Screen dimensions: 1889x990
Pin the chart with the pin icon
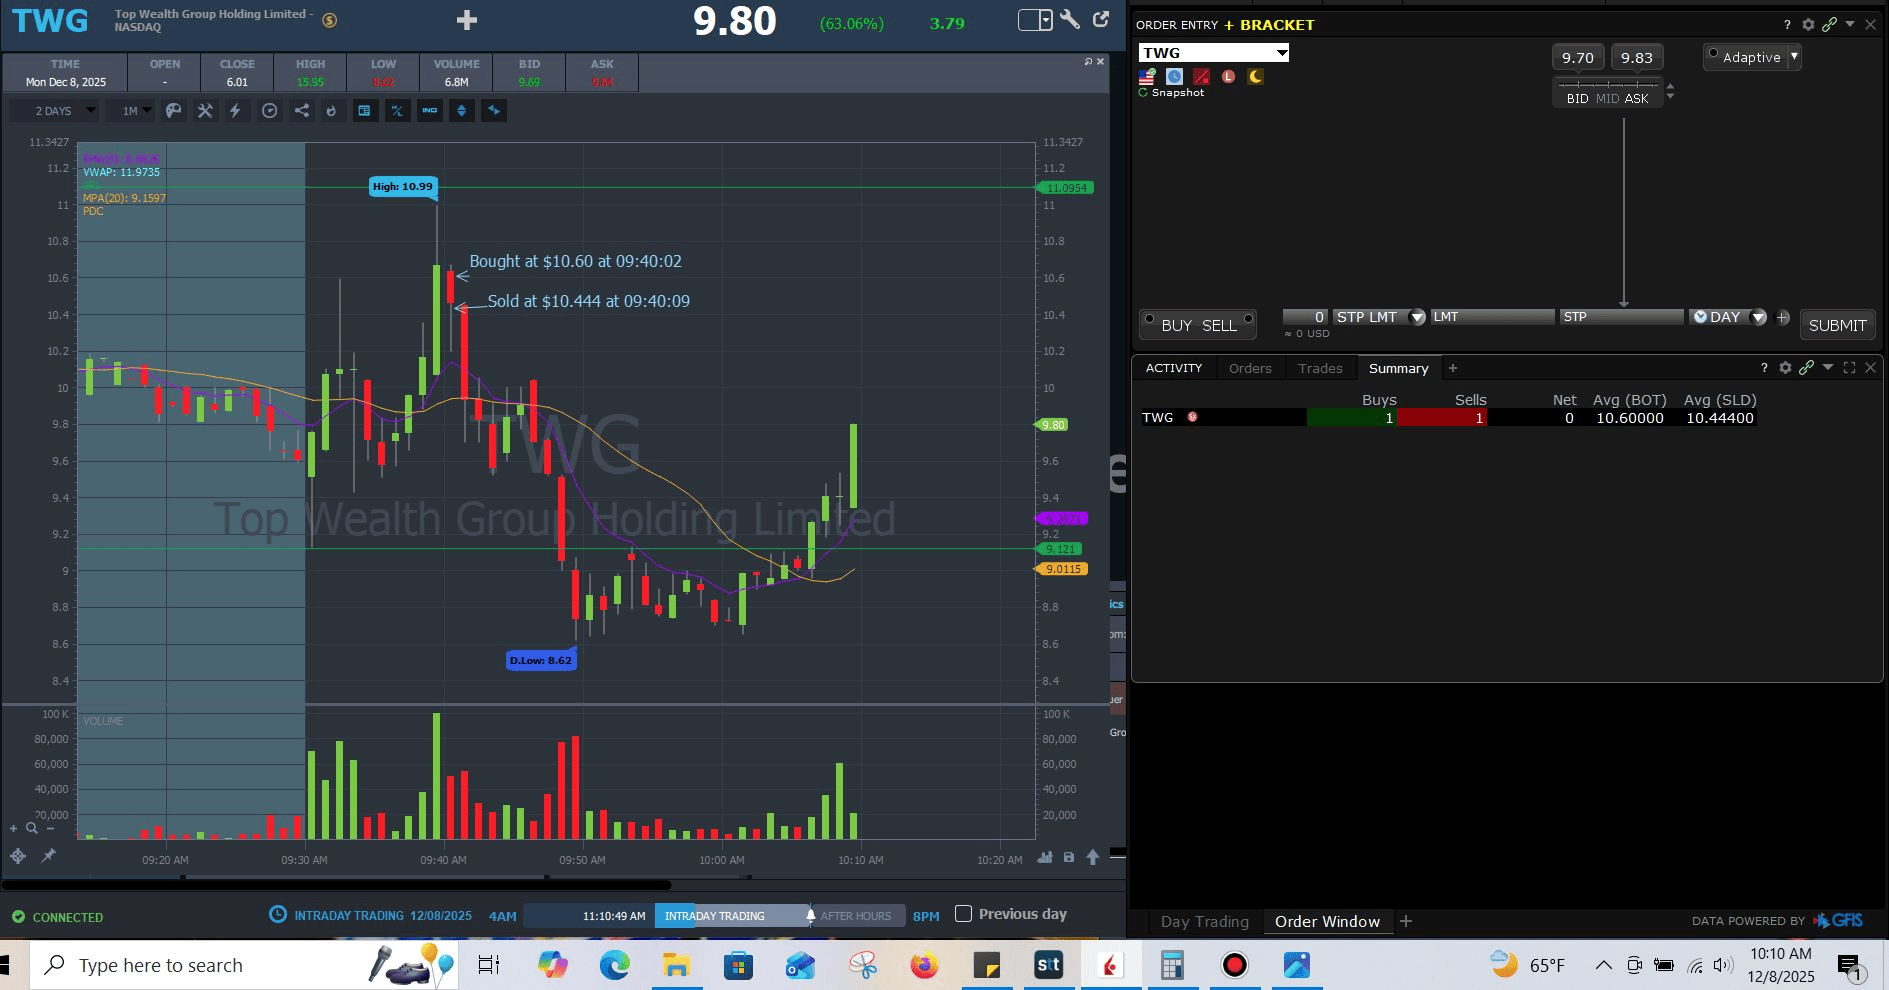[48, 856]
